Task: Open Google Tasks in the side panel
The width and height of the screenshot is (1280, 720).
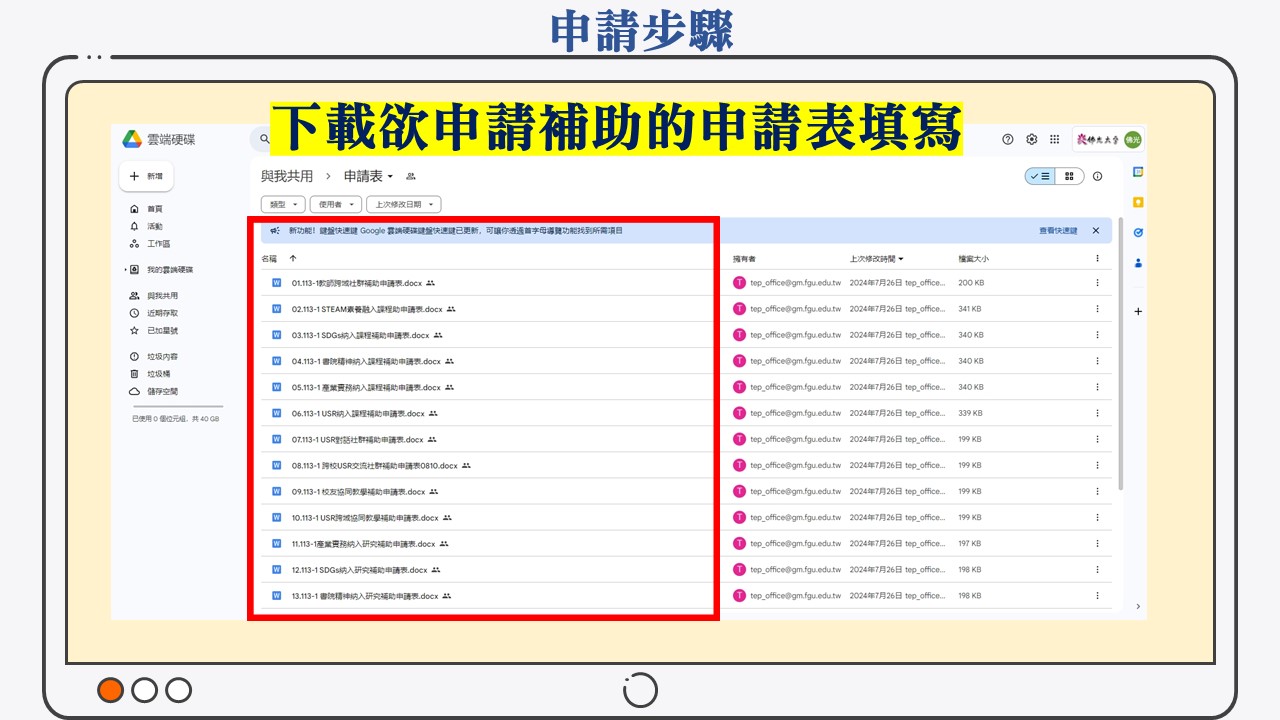Action: 1138,233
